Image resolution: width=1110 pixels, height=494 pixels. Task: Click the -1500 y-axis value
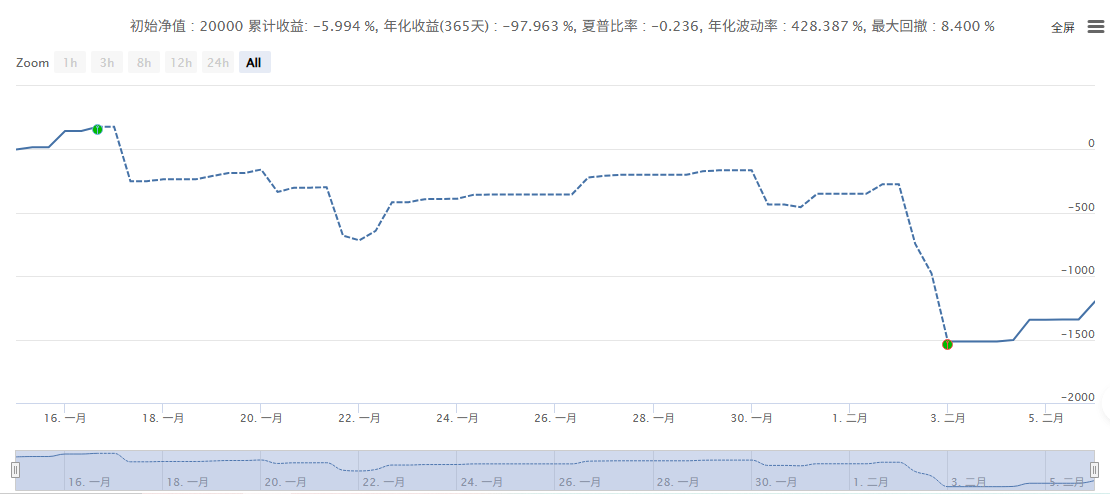point(1080,334)
